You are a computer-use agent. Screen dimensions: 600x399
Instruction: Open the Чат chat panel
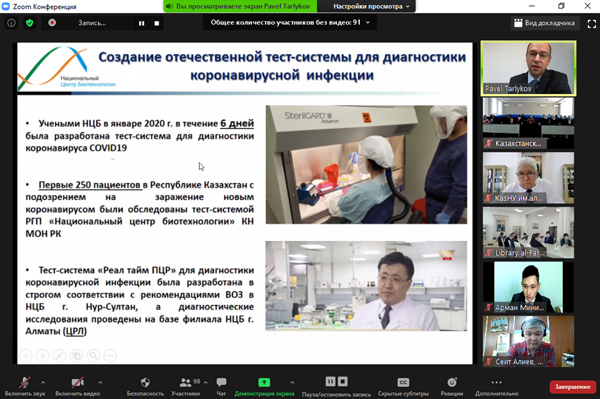pos(221,386)
